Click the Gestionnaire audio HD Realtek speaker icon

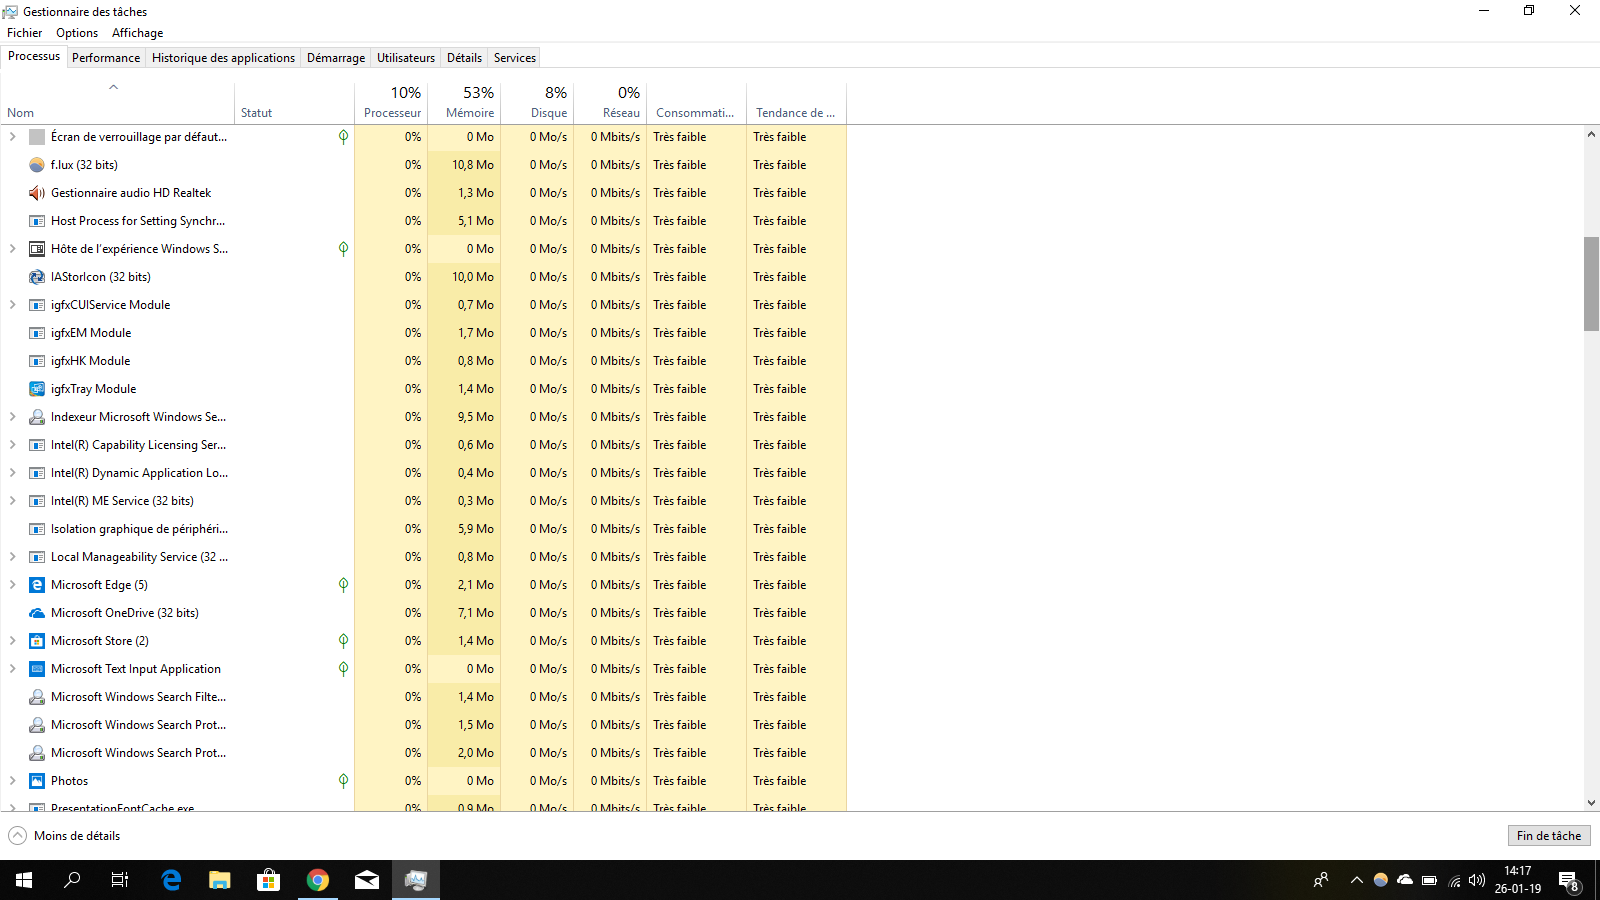click(x=37, y=193)
